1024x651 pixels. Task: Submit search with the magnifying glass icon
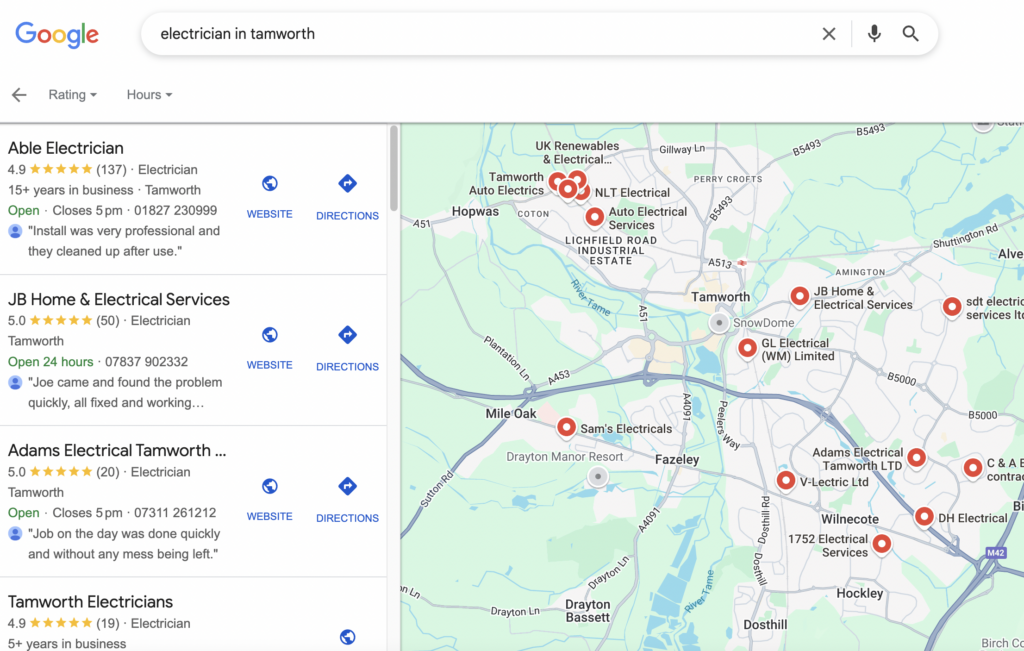click(910, 34)
